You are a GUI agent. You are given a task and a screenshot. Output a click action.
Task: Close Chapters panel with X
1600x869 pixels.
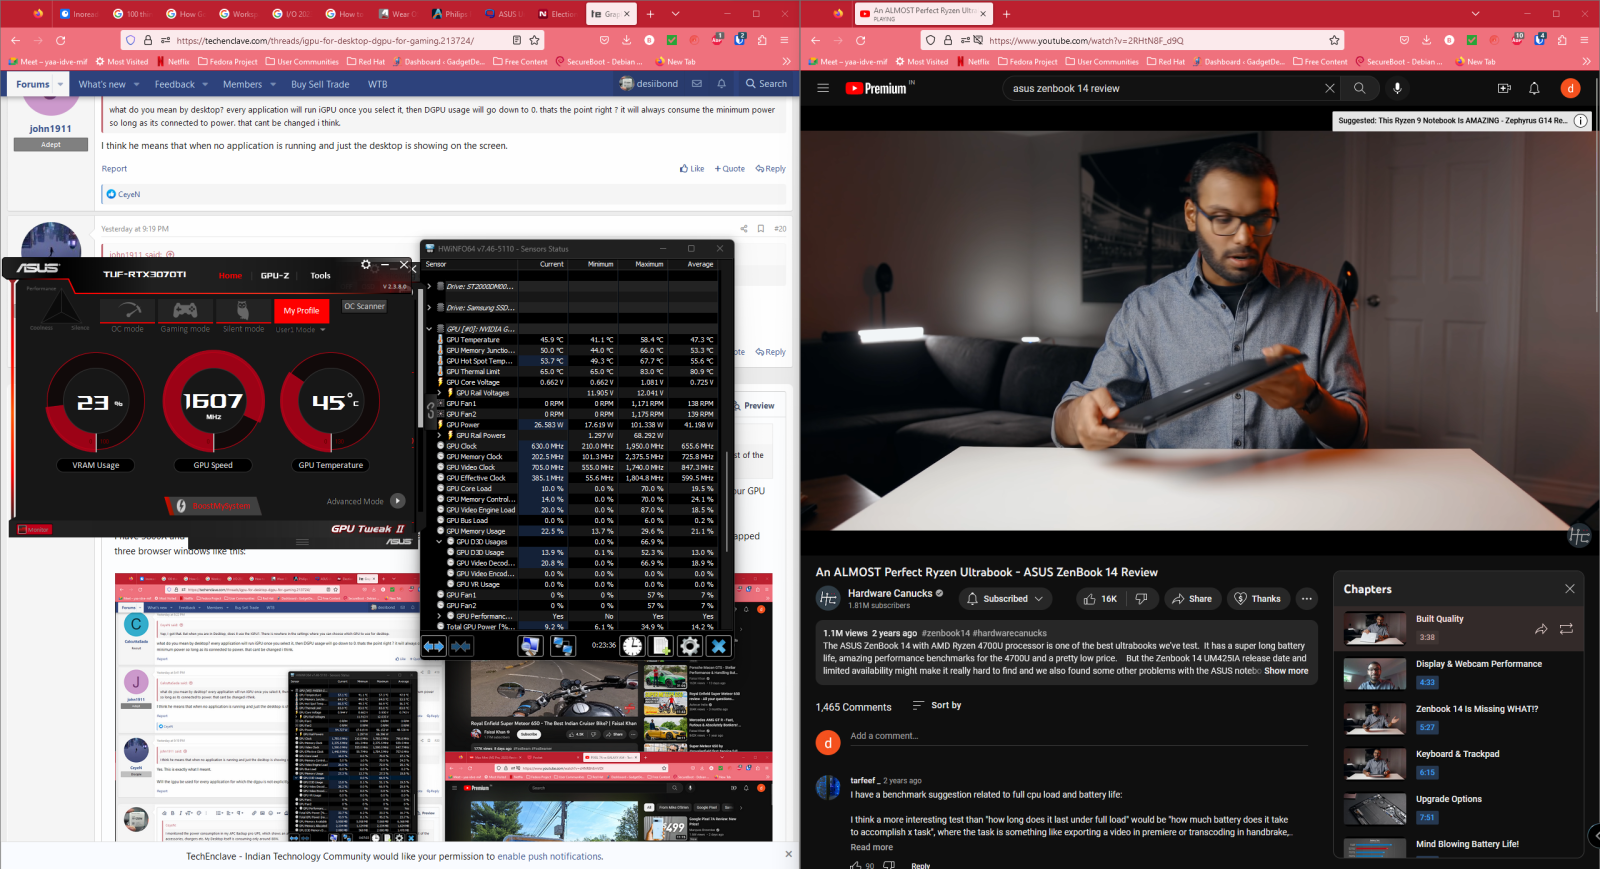point(1569,589)
